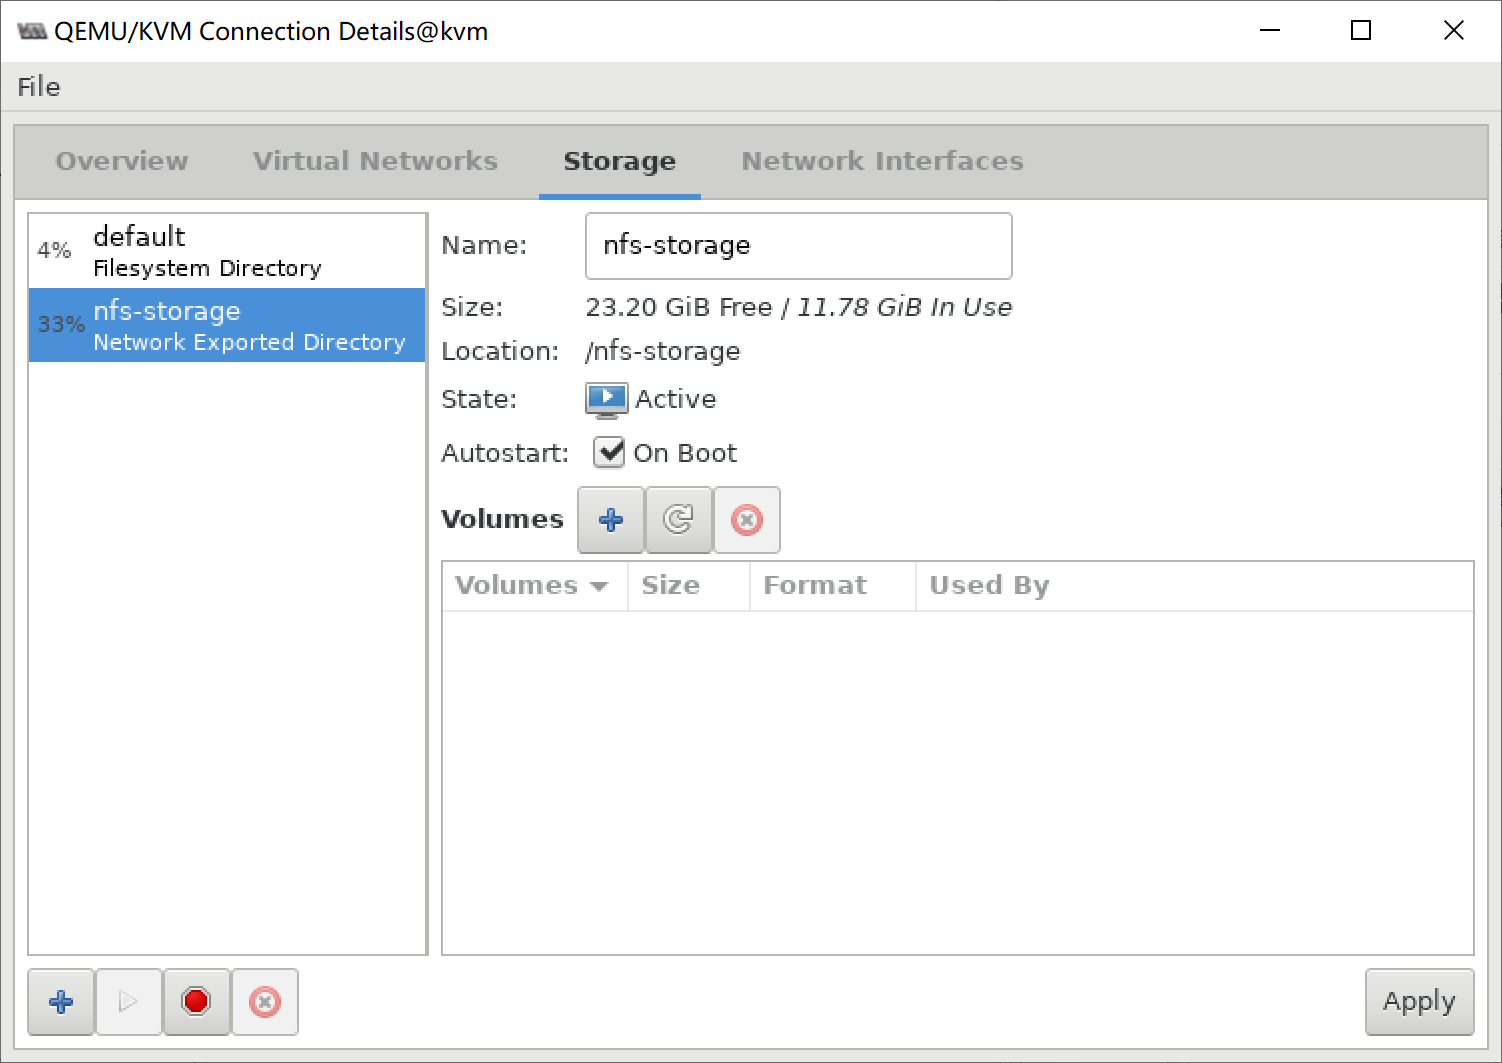Click the Active state monitor icon
The height and width of the screenshot is (1063, 1502).
[x=606, y=400]
